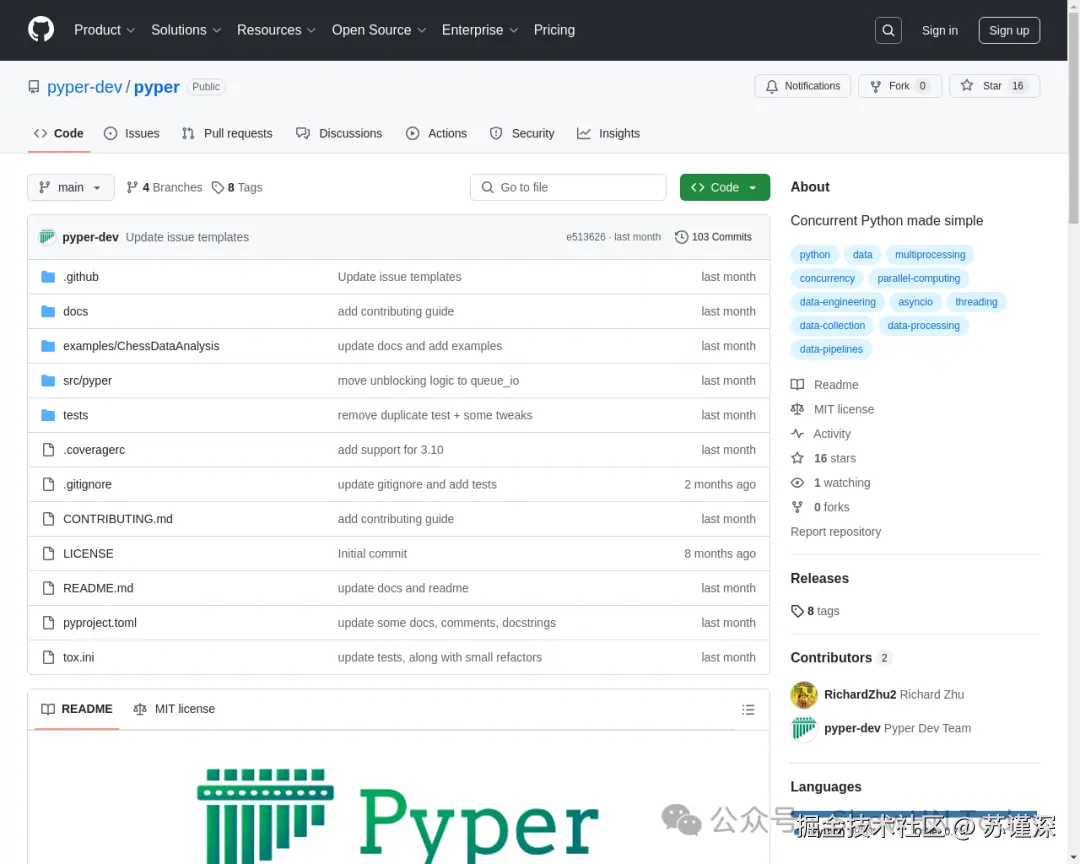
Task: Open the .coveragerc file
Action: [94, 450]
